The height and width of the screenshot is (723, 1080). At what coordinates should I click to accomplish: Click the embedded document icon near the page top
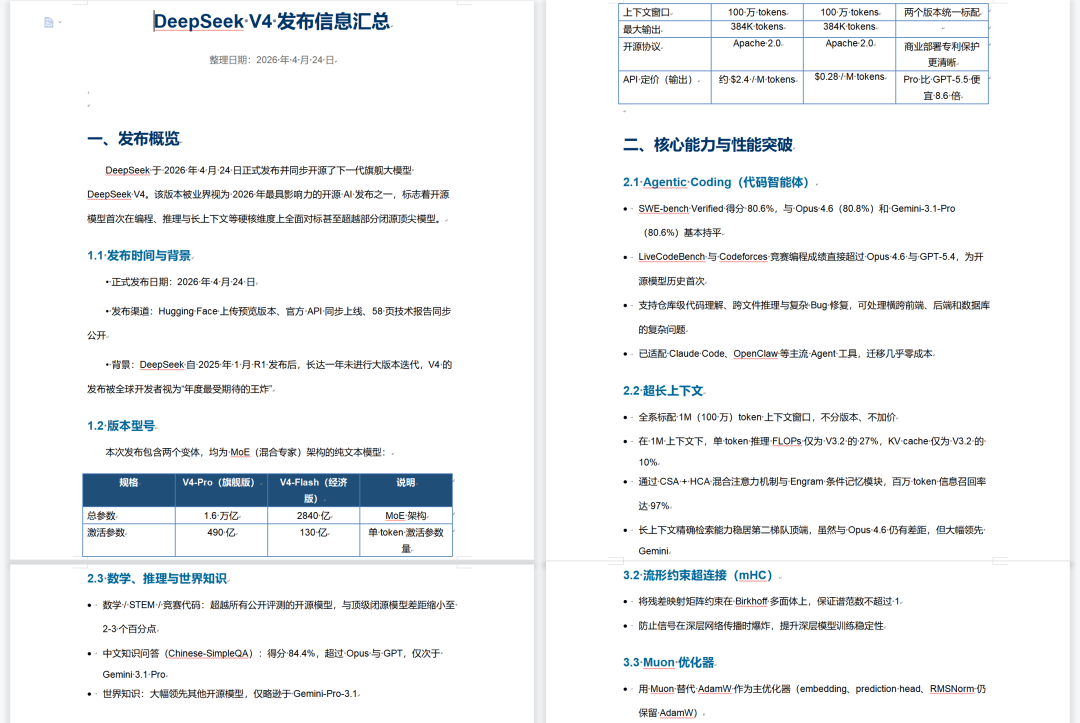point(49,22)
